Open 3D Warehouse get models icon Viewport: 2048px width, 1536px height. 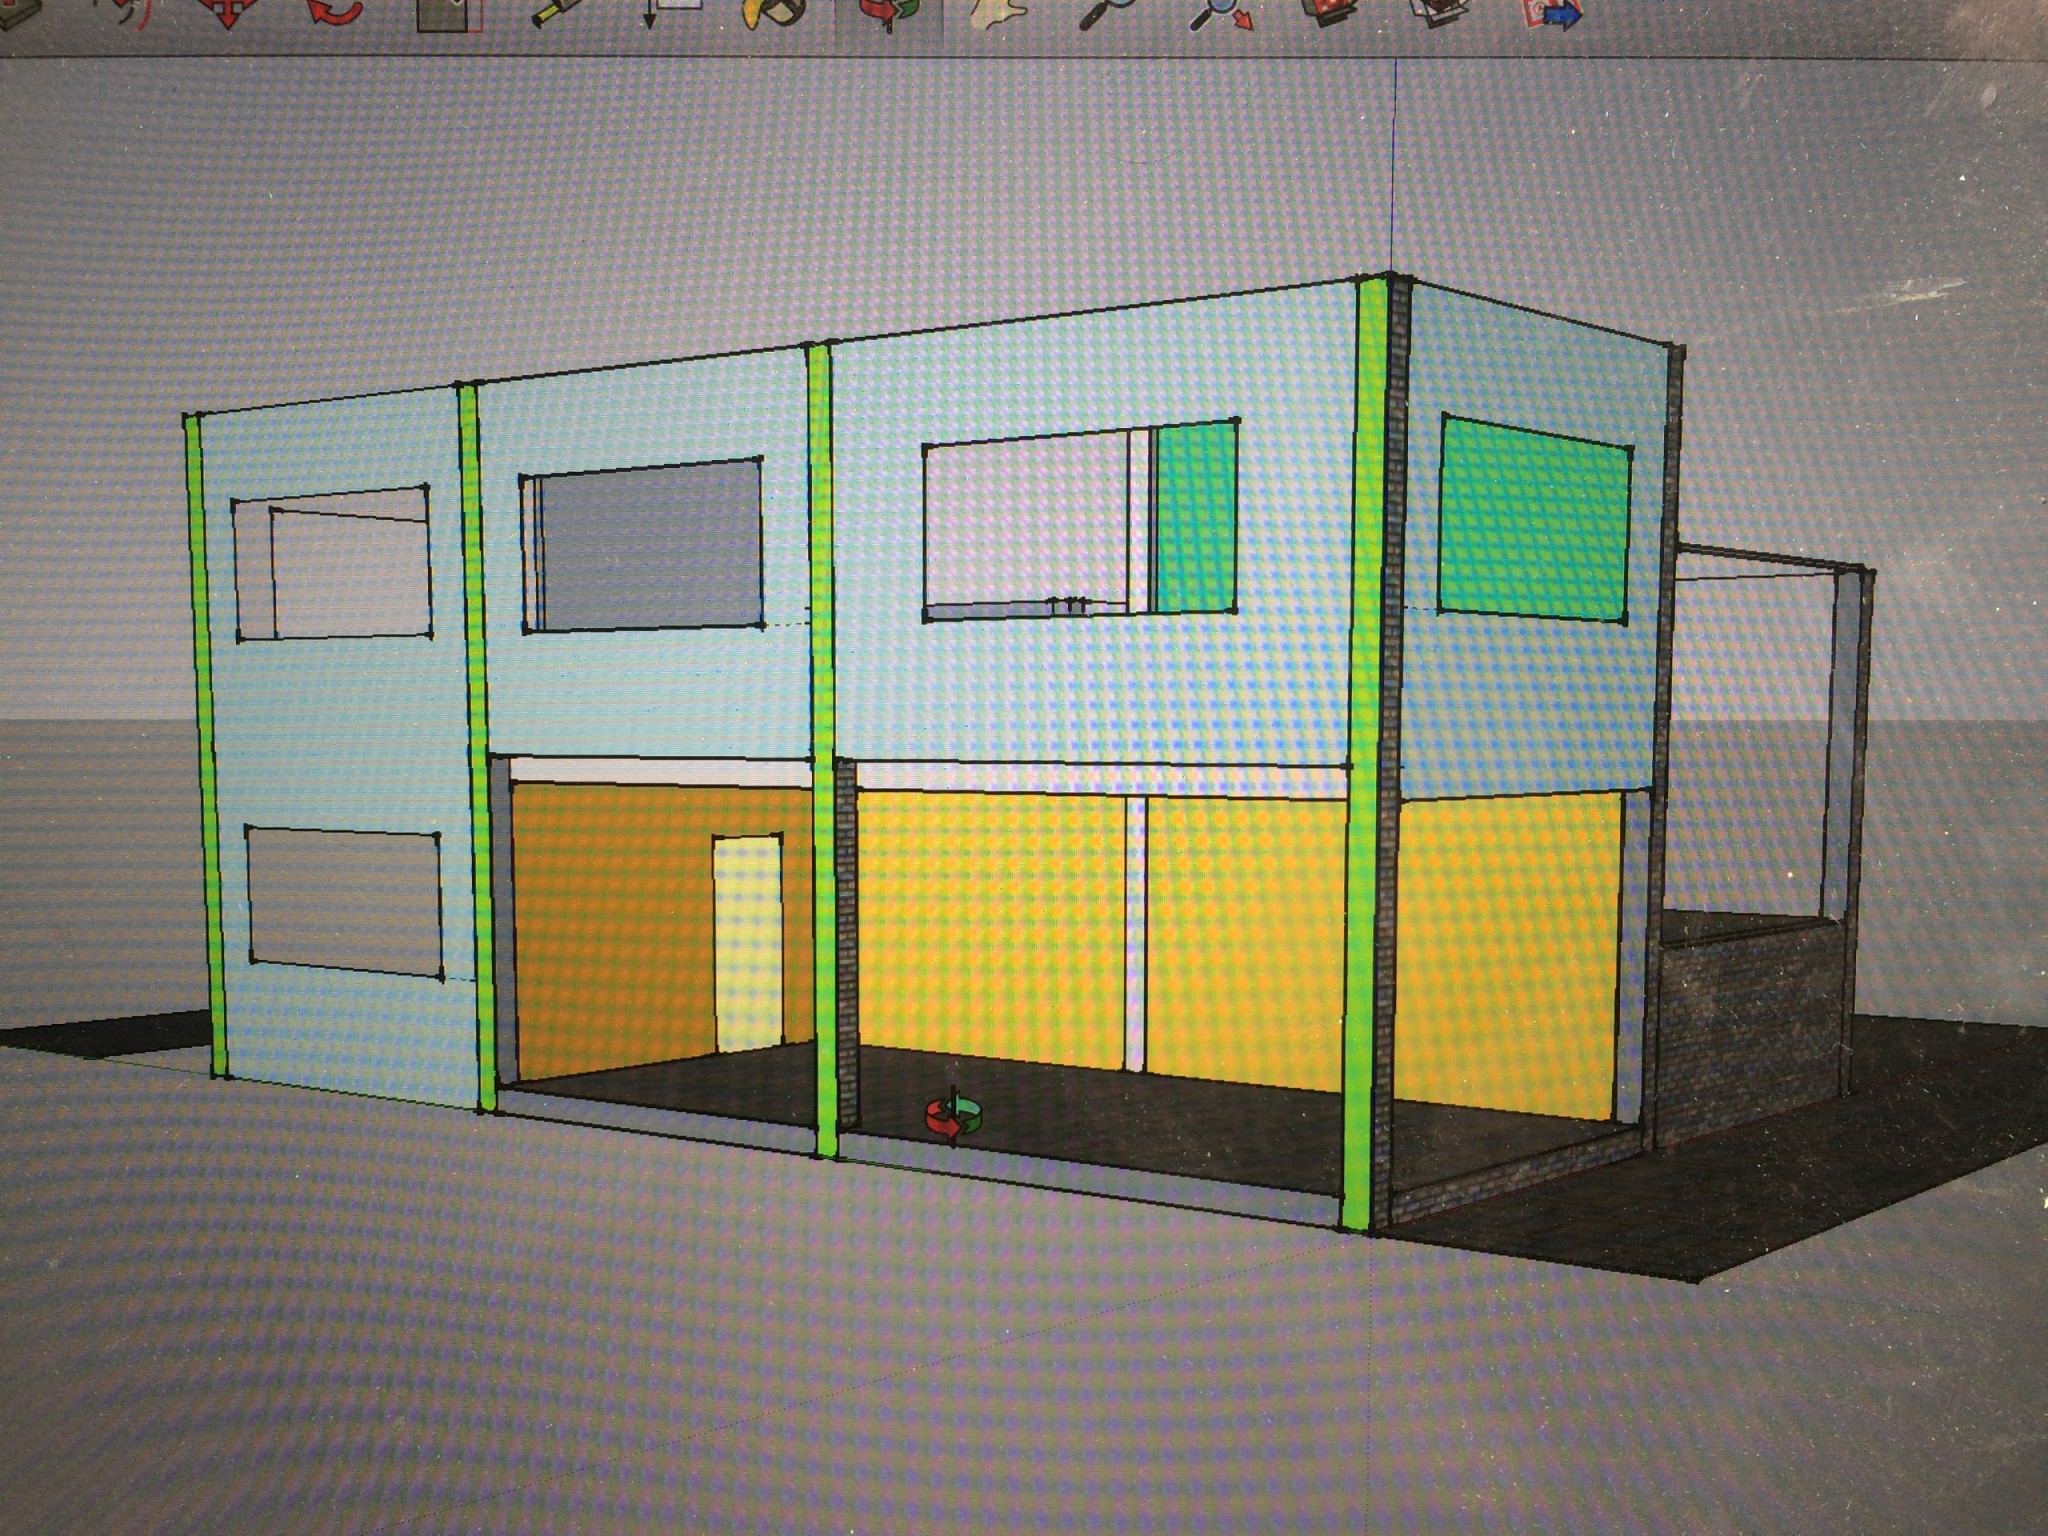[x=1328, y=12]
